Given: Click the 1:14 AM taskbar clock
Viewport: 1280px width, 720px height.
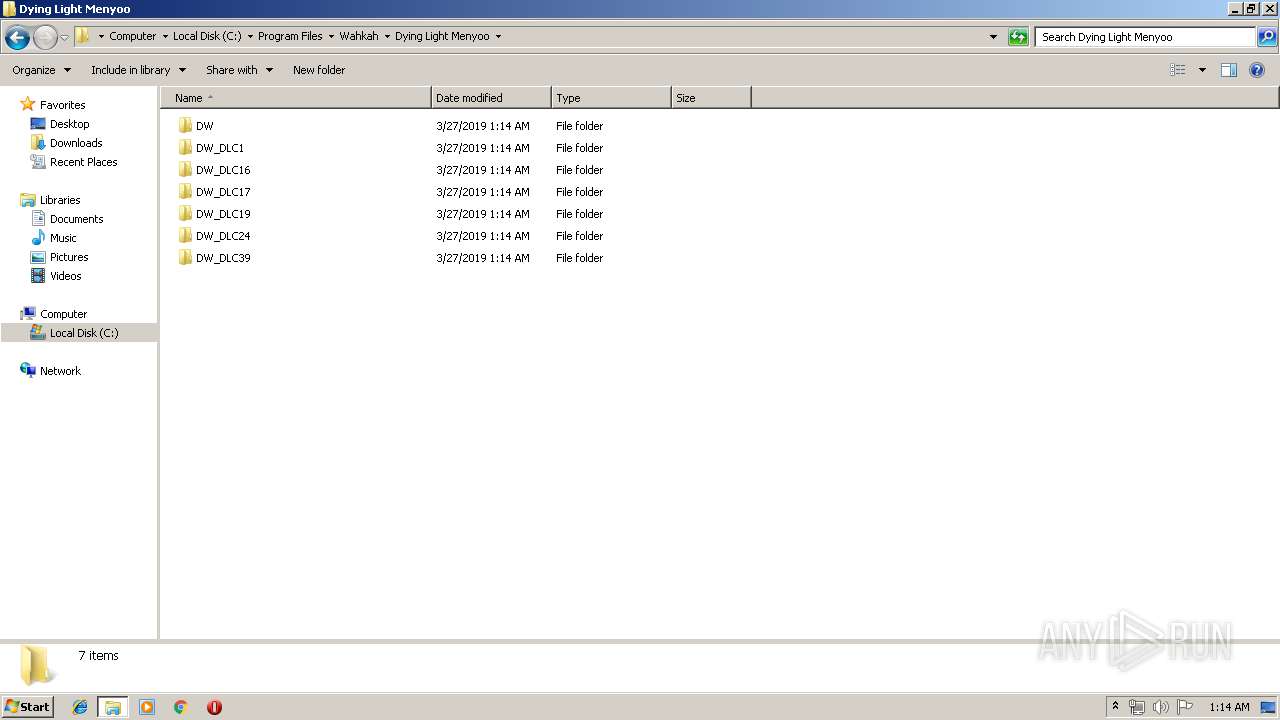Looking at the screenshot, I should (1229, 707).
